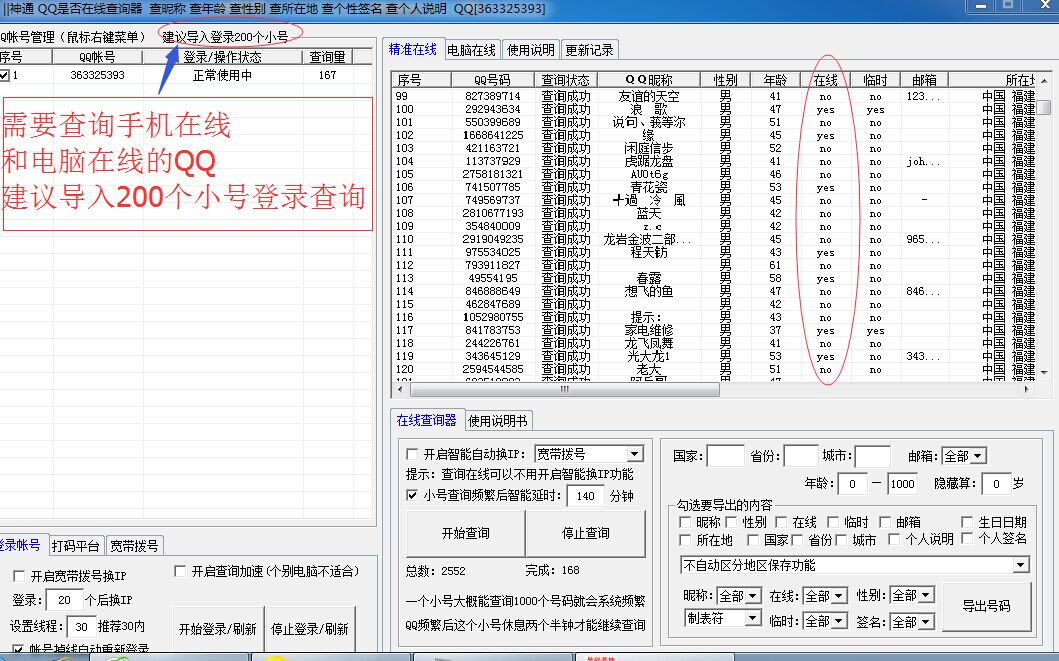
Task: Open the 更新记录 tab
Action: (590, 49)
